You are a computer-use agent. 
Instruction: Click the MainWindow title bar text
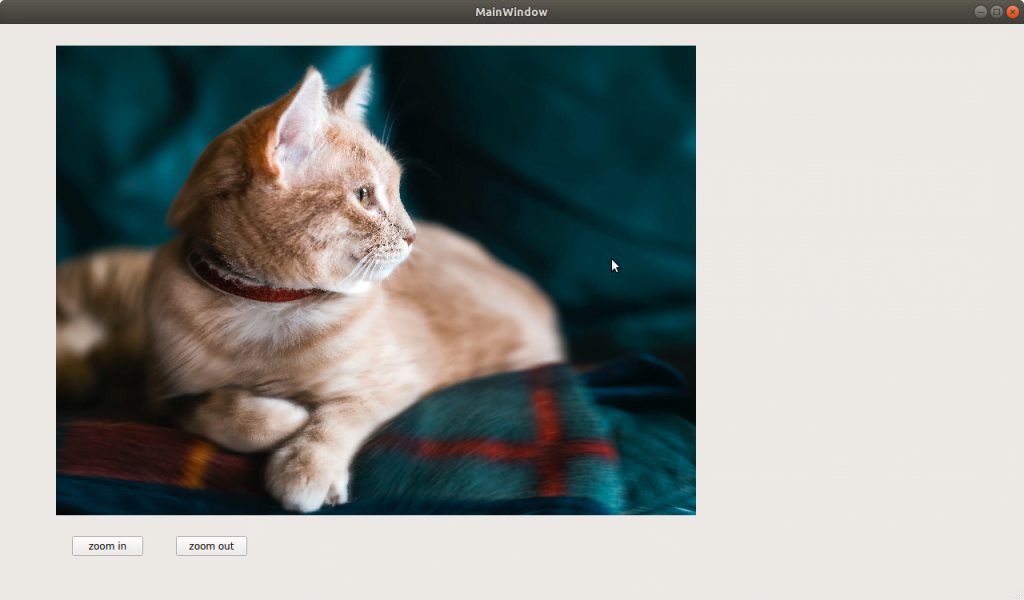(511, 12)
